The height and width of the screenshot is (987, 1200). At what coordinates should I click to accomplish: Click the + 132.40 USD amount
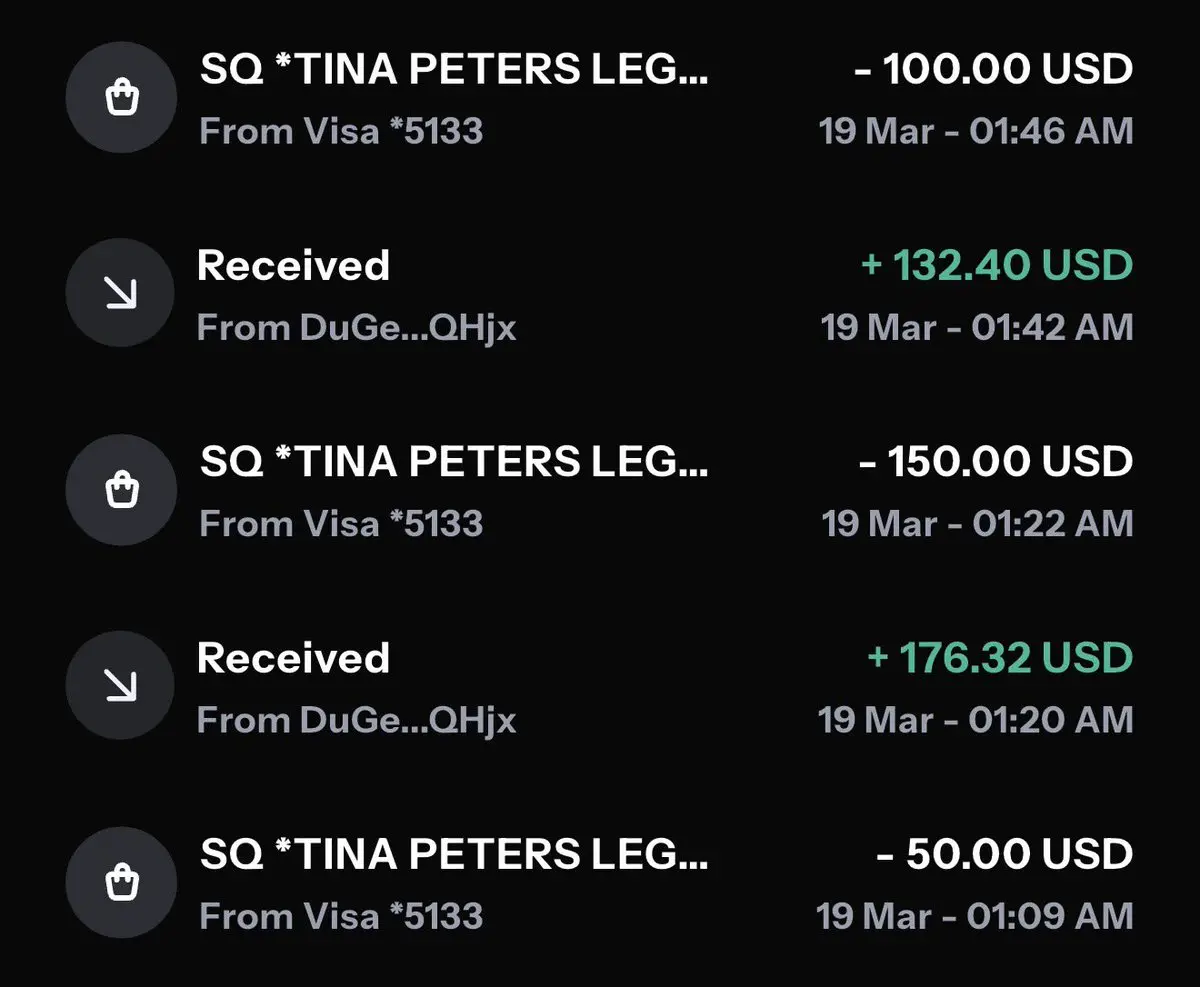click(996, 266)
